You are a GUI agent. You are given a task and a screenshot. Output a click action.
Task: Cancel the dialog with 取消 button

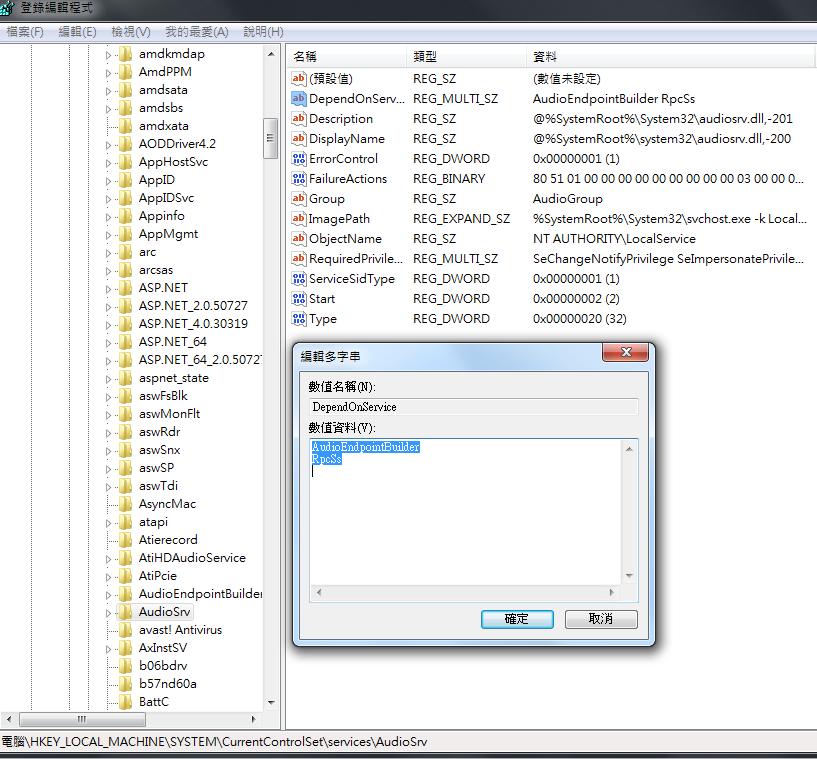[x=601, y=619]
